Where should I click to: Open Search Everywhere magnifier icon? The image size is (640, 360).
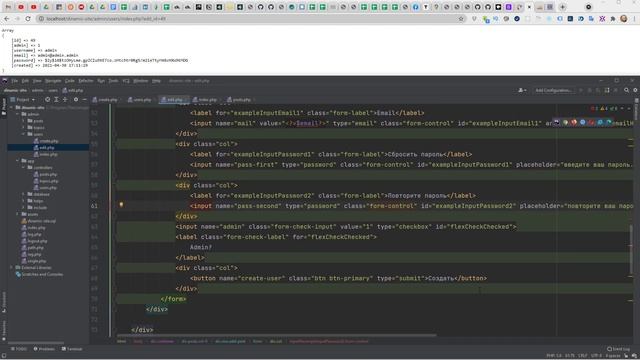pyautogui.click(x=626, y=90)
